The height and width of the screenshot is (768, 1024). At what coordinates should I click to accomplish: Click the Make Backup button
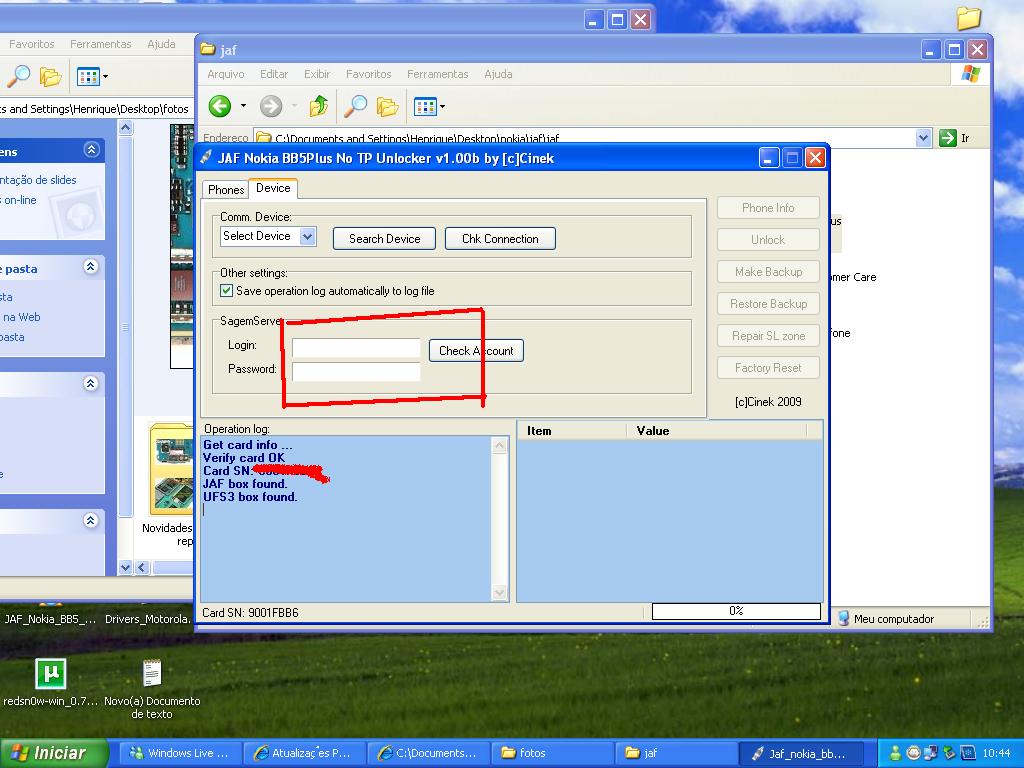click(768, 272)
